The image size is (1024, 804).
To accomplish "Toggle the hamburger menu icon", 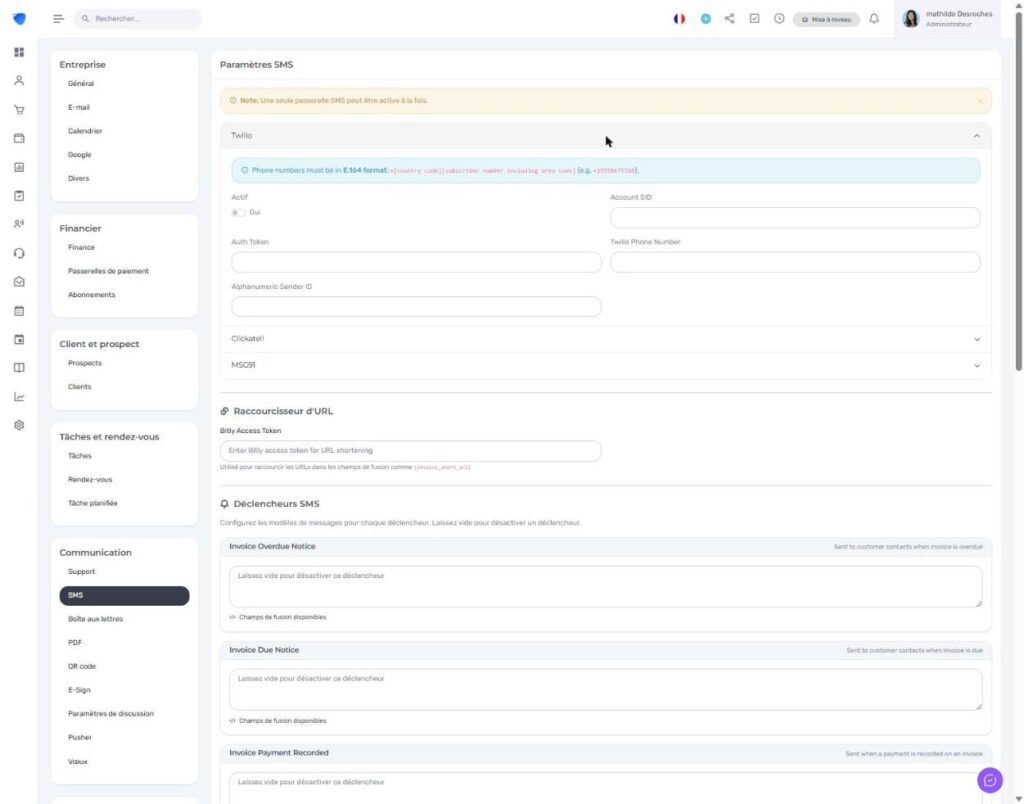I will [59, 19].
